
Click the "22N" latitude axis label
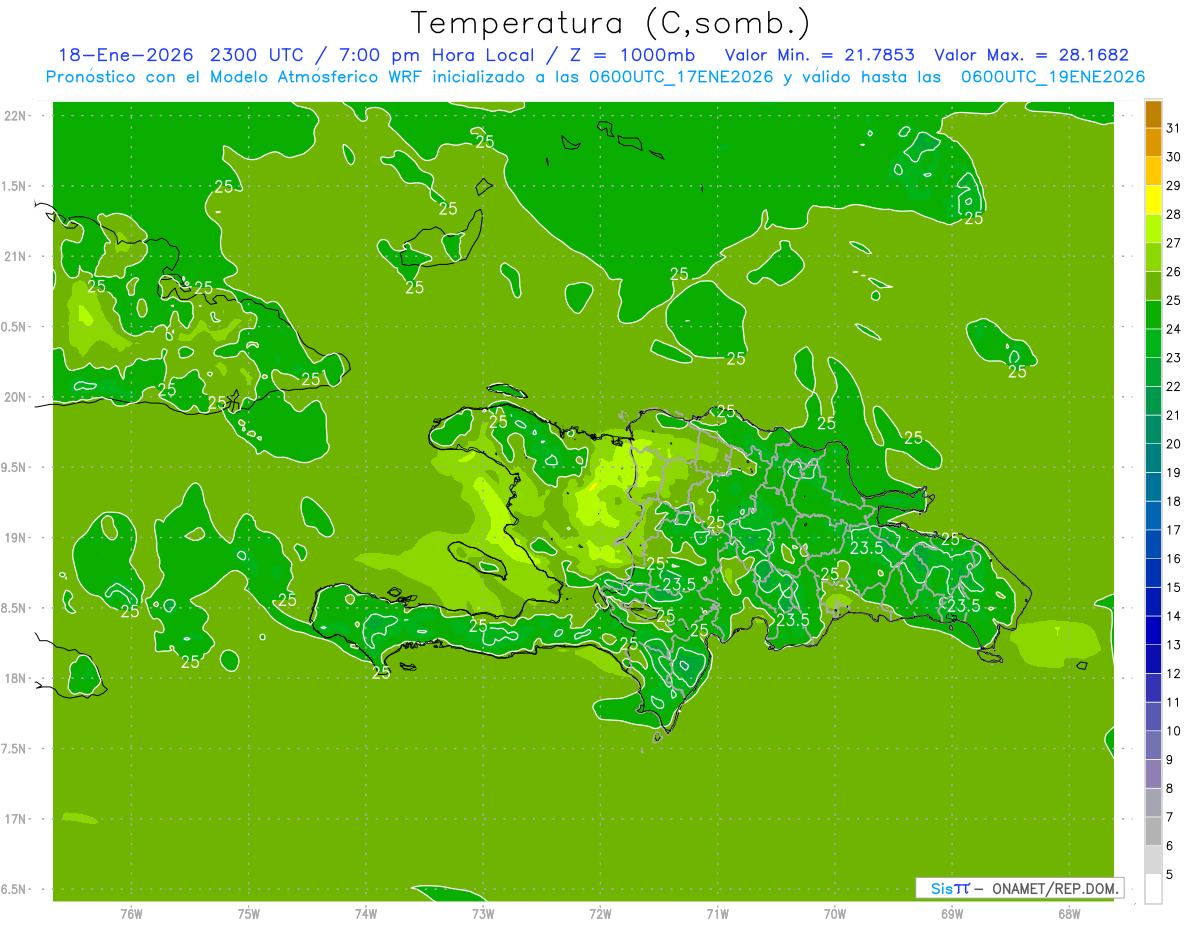(15, 116)
